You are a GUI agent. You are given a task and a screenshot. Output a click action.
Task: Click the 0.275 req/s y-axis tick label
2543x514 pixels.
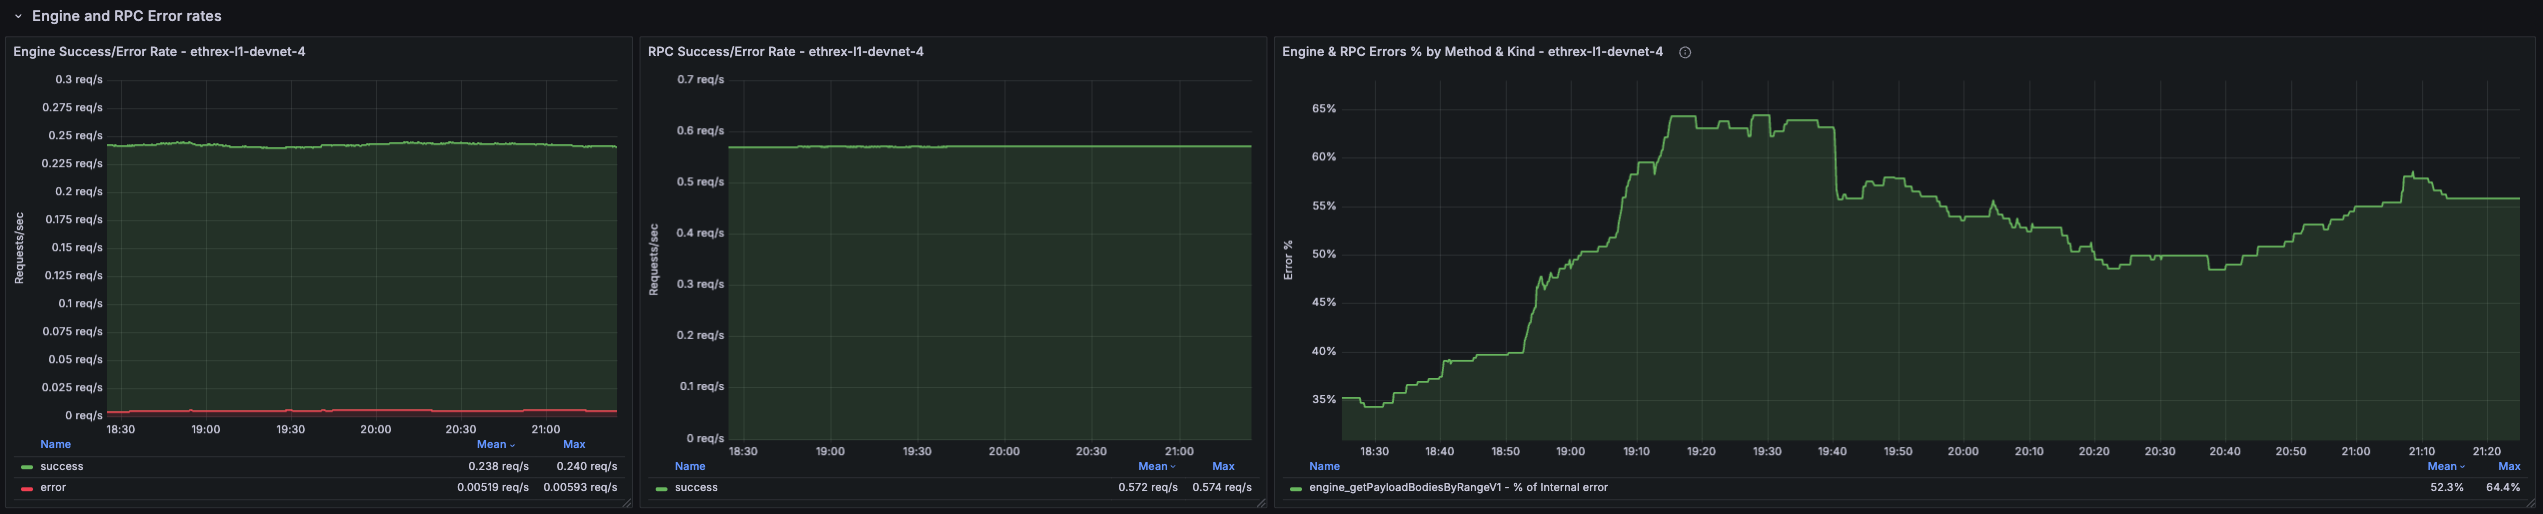click(x=72, y=108)
